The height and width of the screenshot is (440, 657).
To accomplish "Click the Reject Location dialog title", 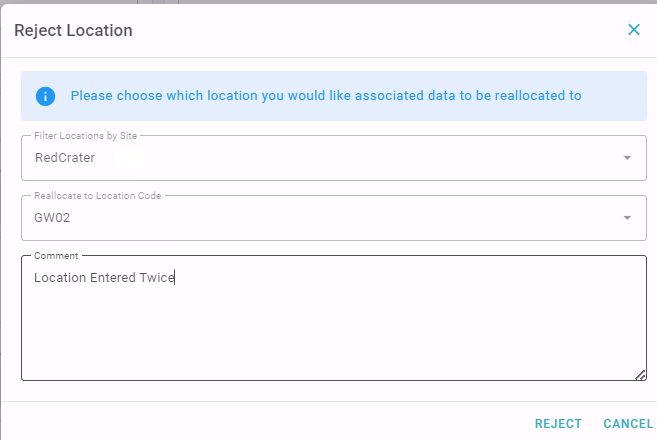I will [x=73, y=31].
